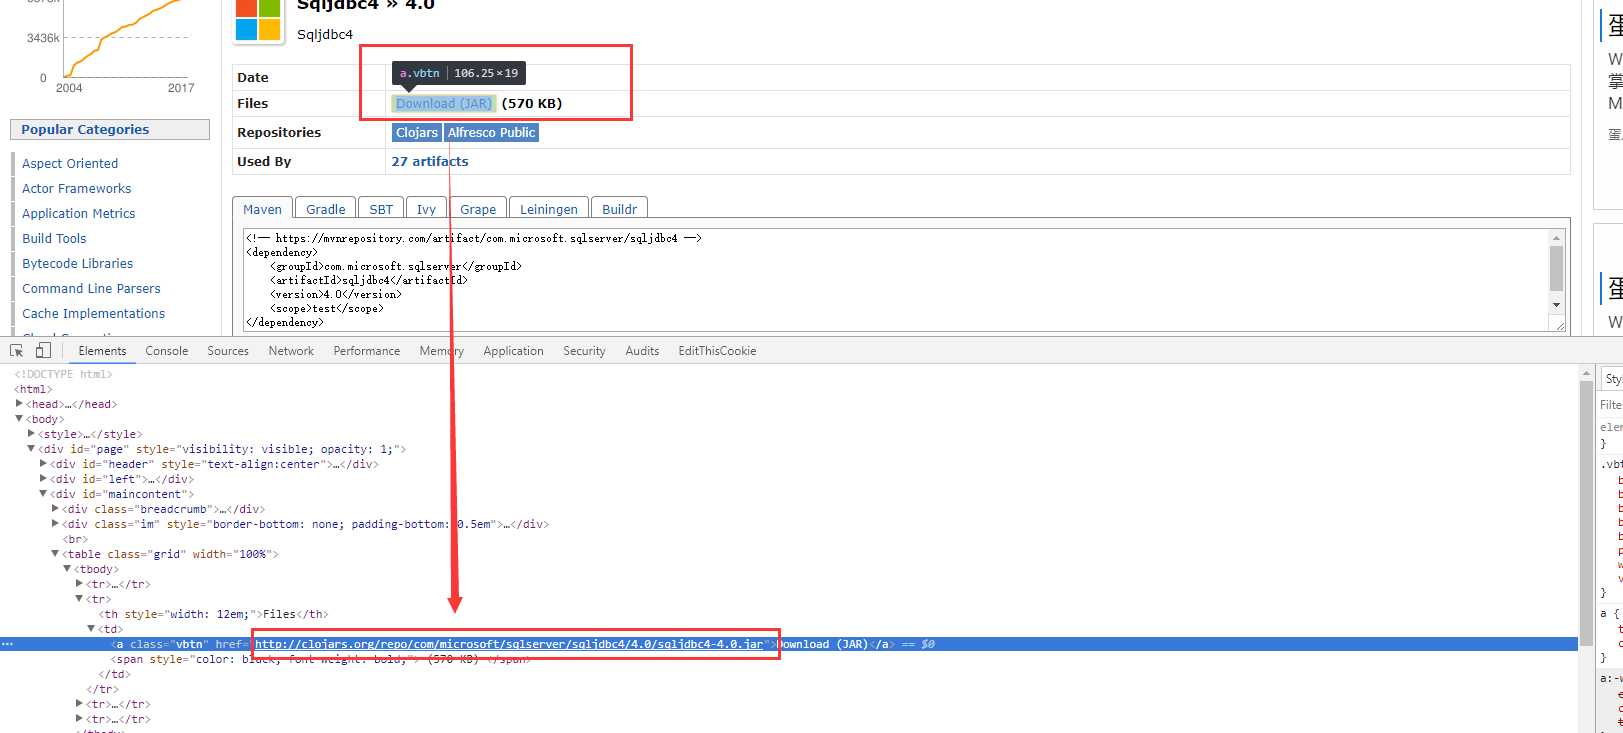This screenshot has height=733, width=1623.
Task: Open the Performance tab
Action: pyautogui.click(x=367, y=351)
